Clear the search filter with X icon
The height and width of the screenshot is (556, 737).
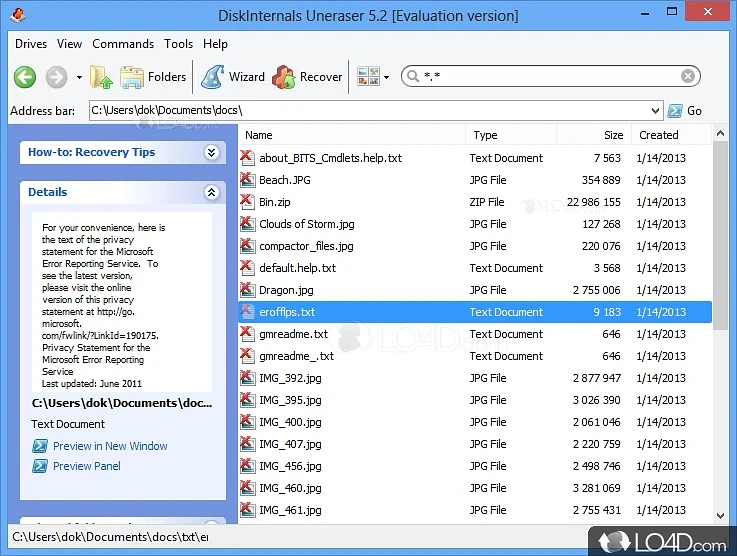click(x=688, y=76)
